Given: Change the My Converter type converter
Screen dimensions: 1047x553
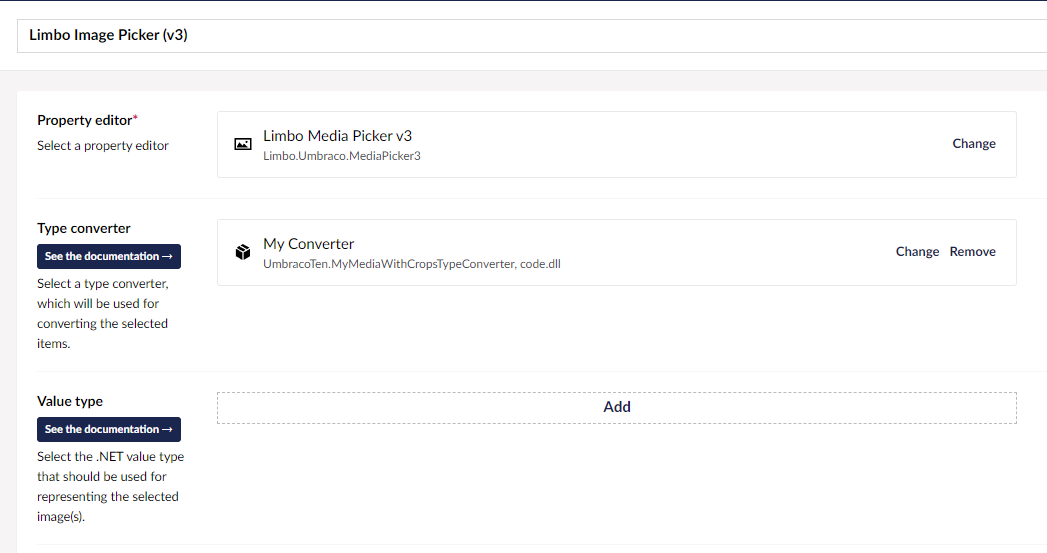Looking at the screenshot, I should pos(917,252).
